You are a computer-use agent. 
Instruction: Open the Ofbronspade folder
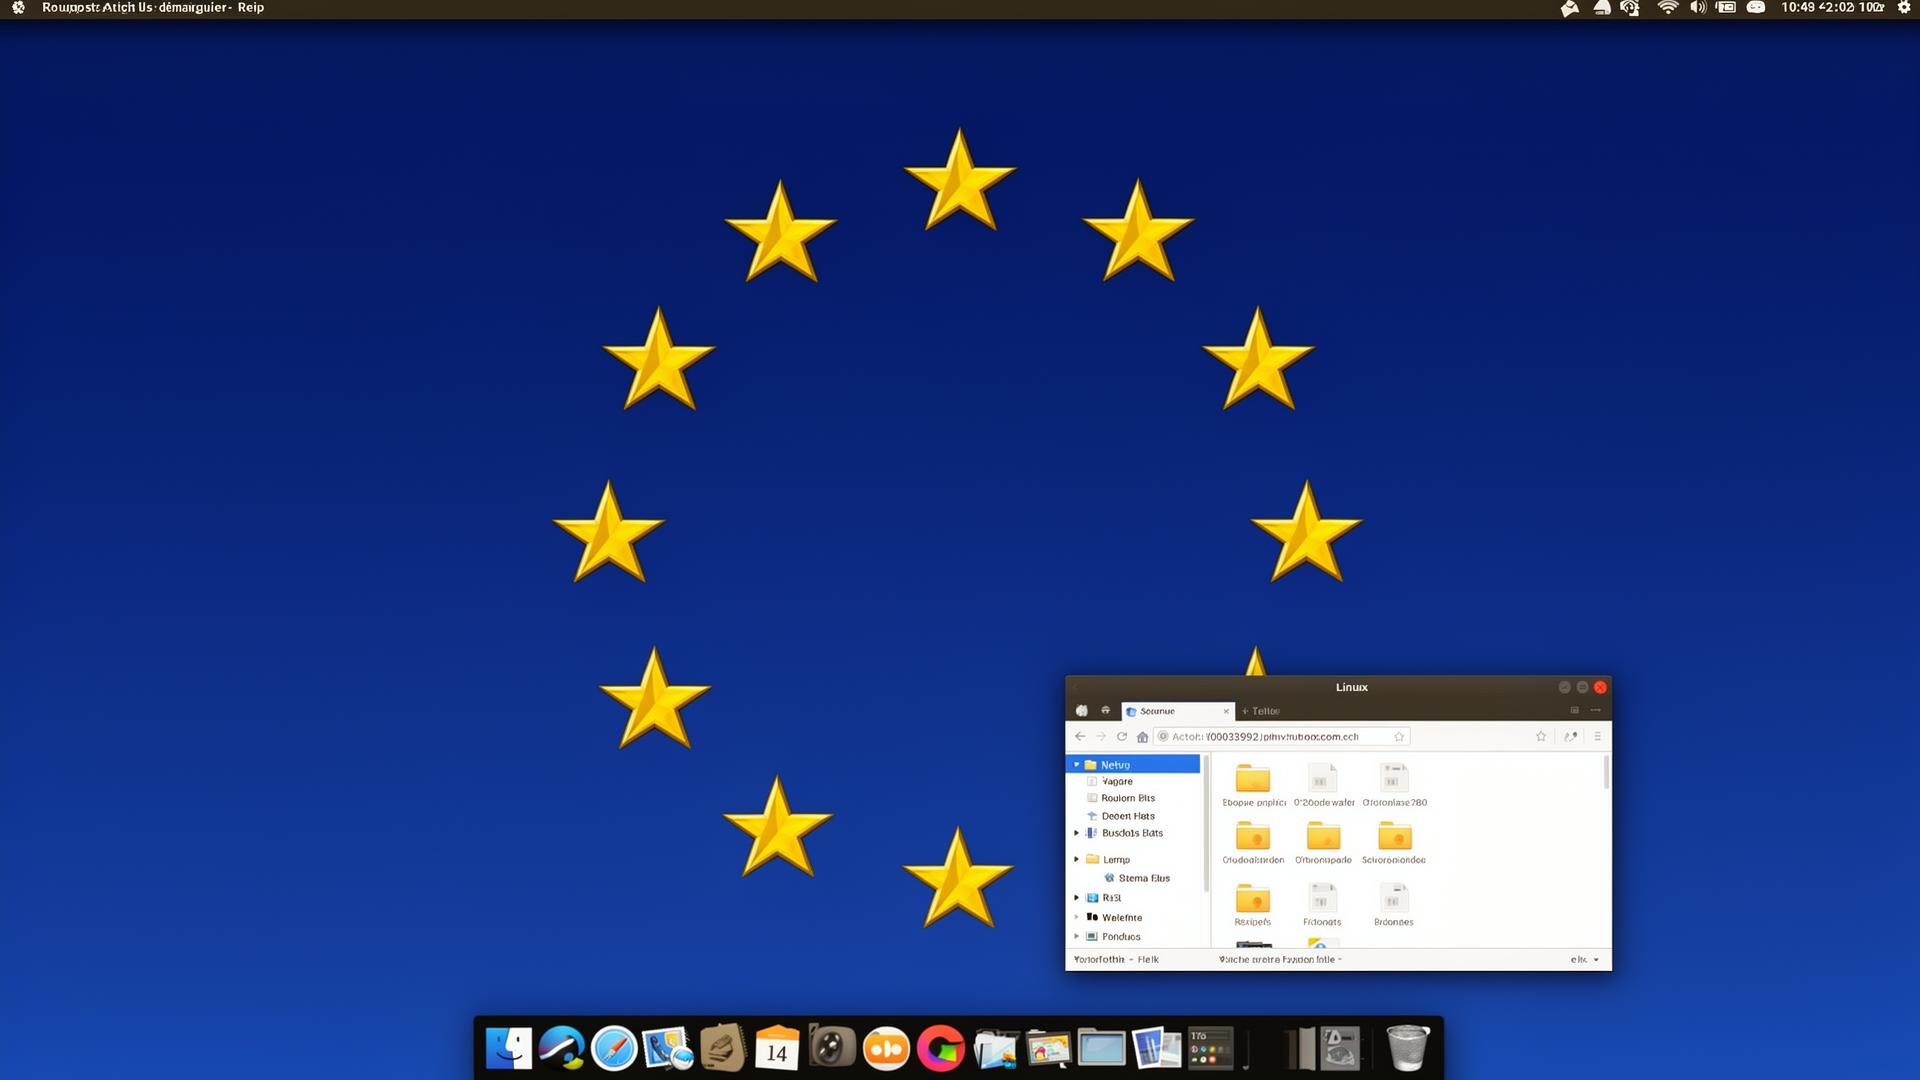[x=1323, y=843]
